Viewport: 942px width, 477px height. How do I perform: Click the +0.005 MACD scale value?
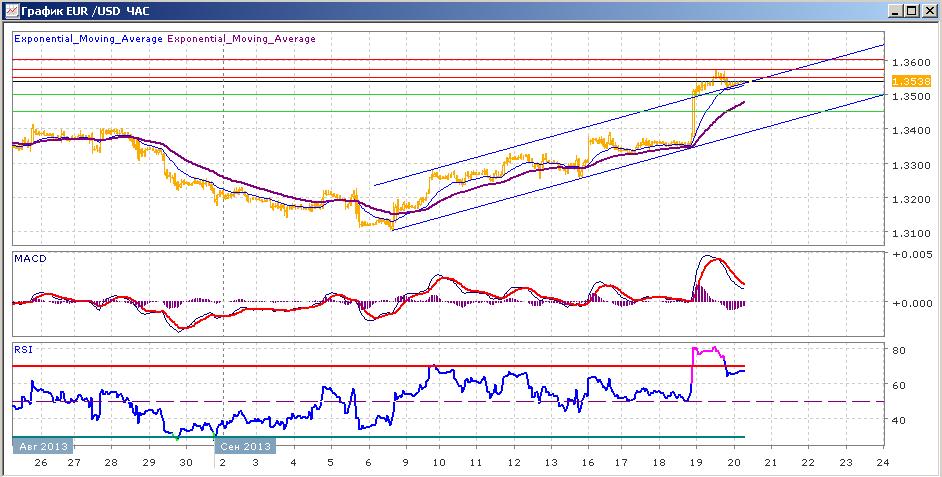pyautogui.click(x=911, y=255)
